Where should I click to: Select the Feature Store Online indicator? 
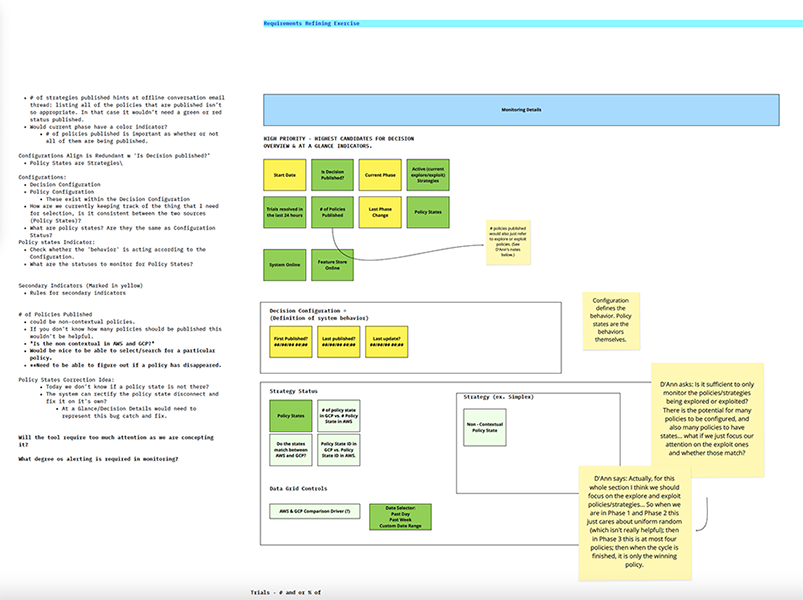click(x=332, y=264)
